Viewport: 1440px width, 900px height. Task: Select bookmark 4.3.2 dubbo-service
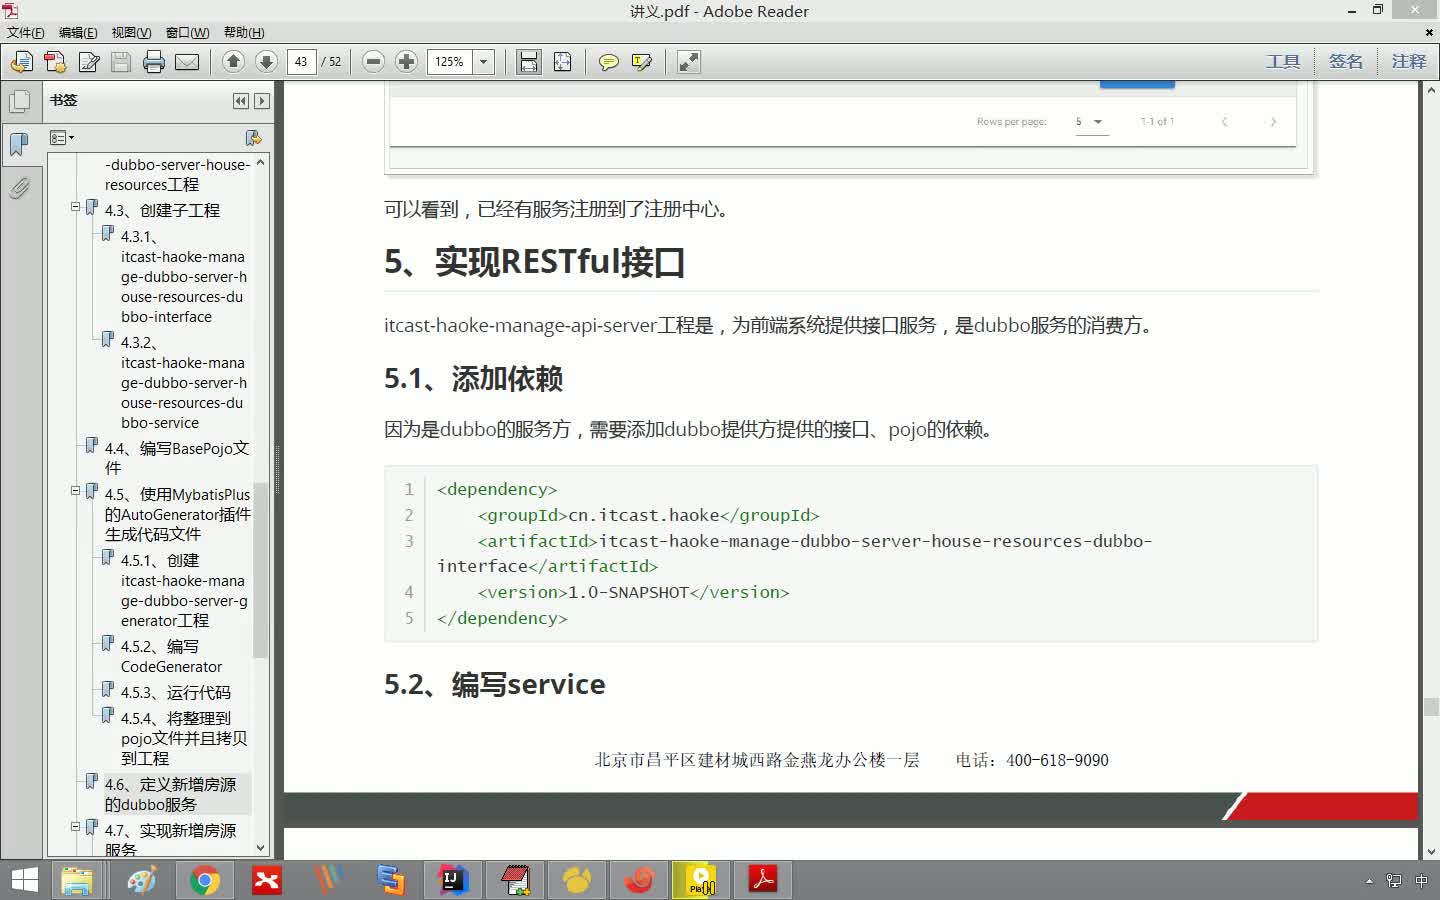(183, 383)
